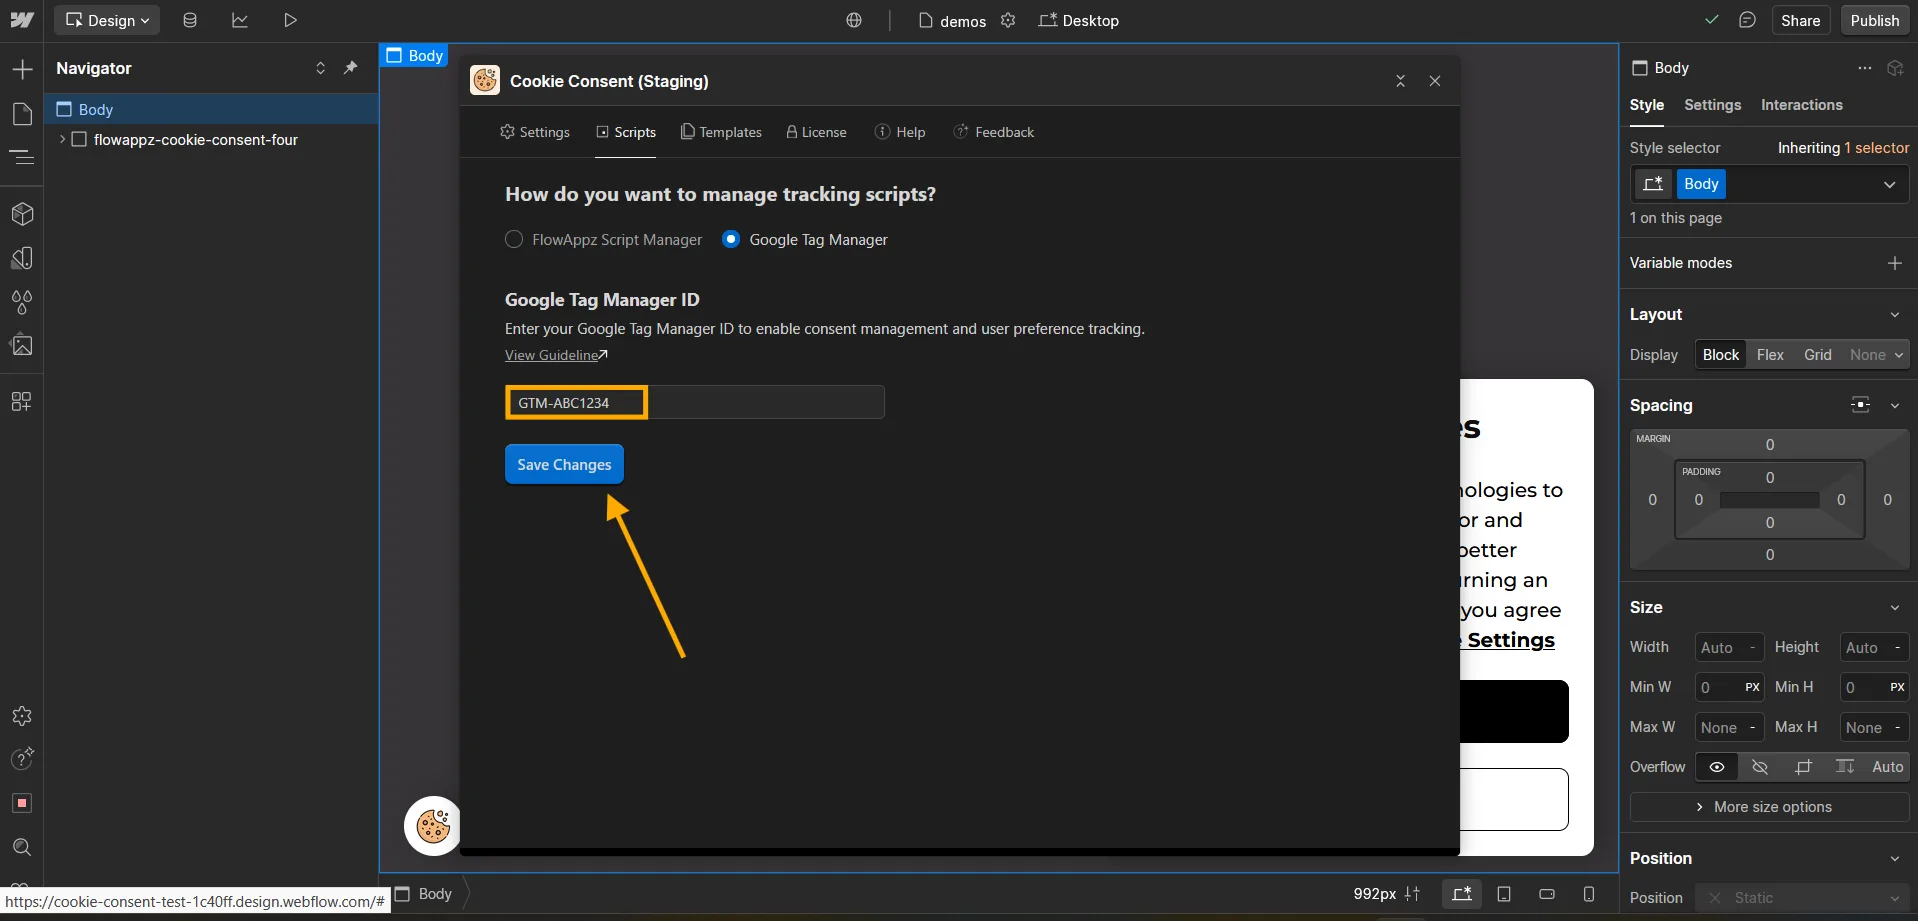Click the cookie icon on canvas
This screenshot has width=1918, height=921.
(433, 826)
